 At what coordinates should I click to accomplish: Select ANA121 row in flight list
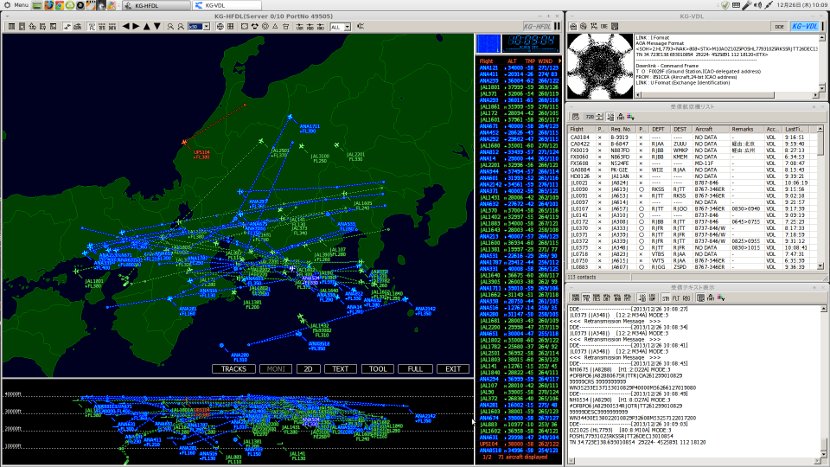(519, 68)
